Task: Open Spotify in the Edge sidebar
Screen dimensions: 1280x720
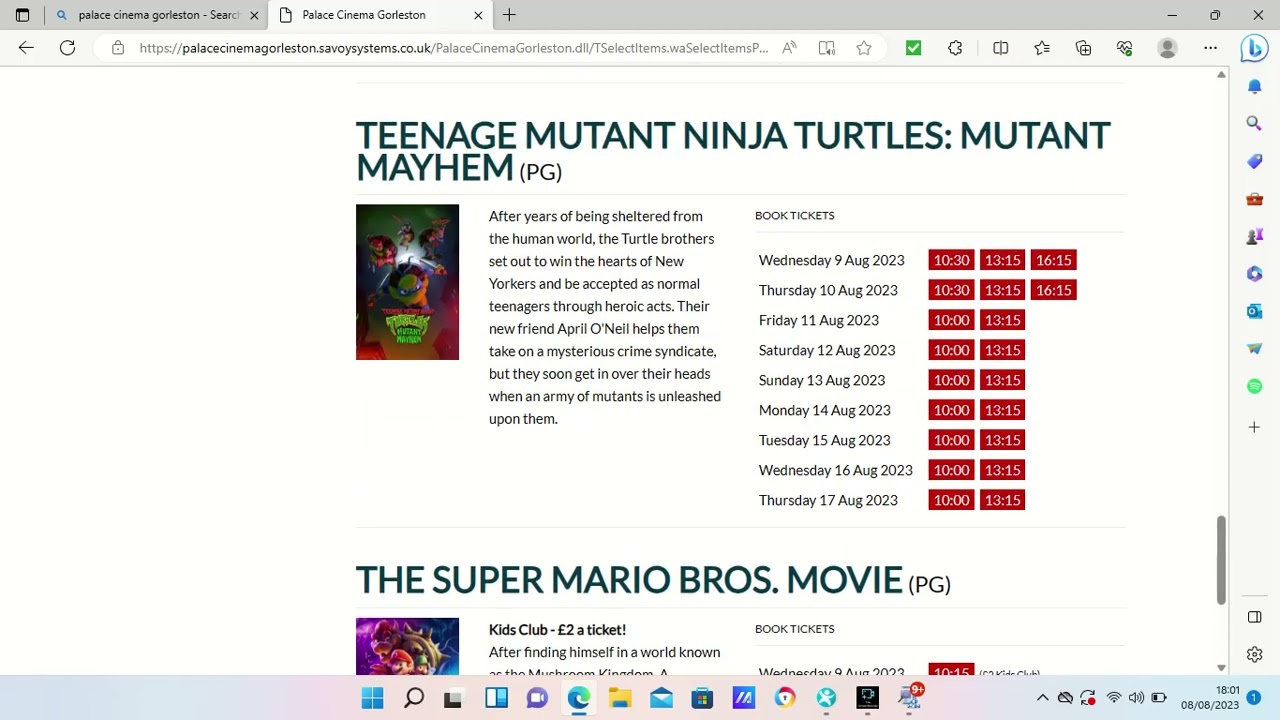Action: click(x=1254, y=386)
